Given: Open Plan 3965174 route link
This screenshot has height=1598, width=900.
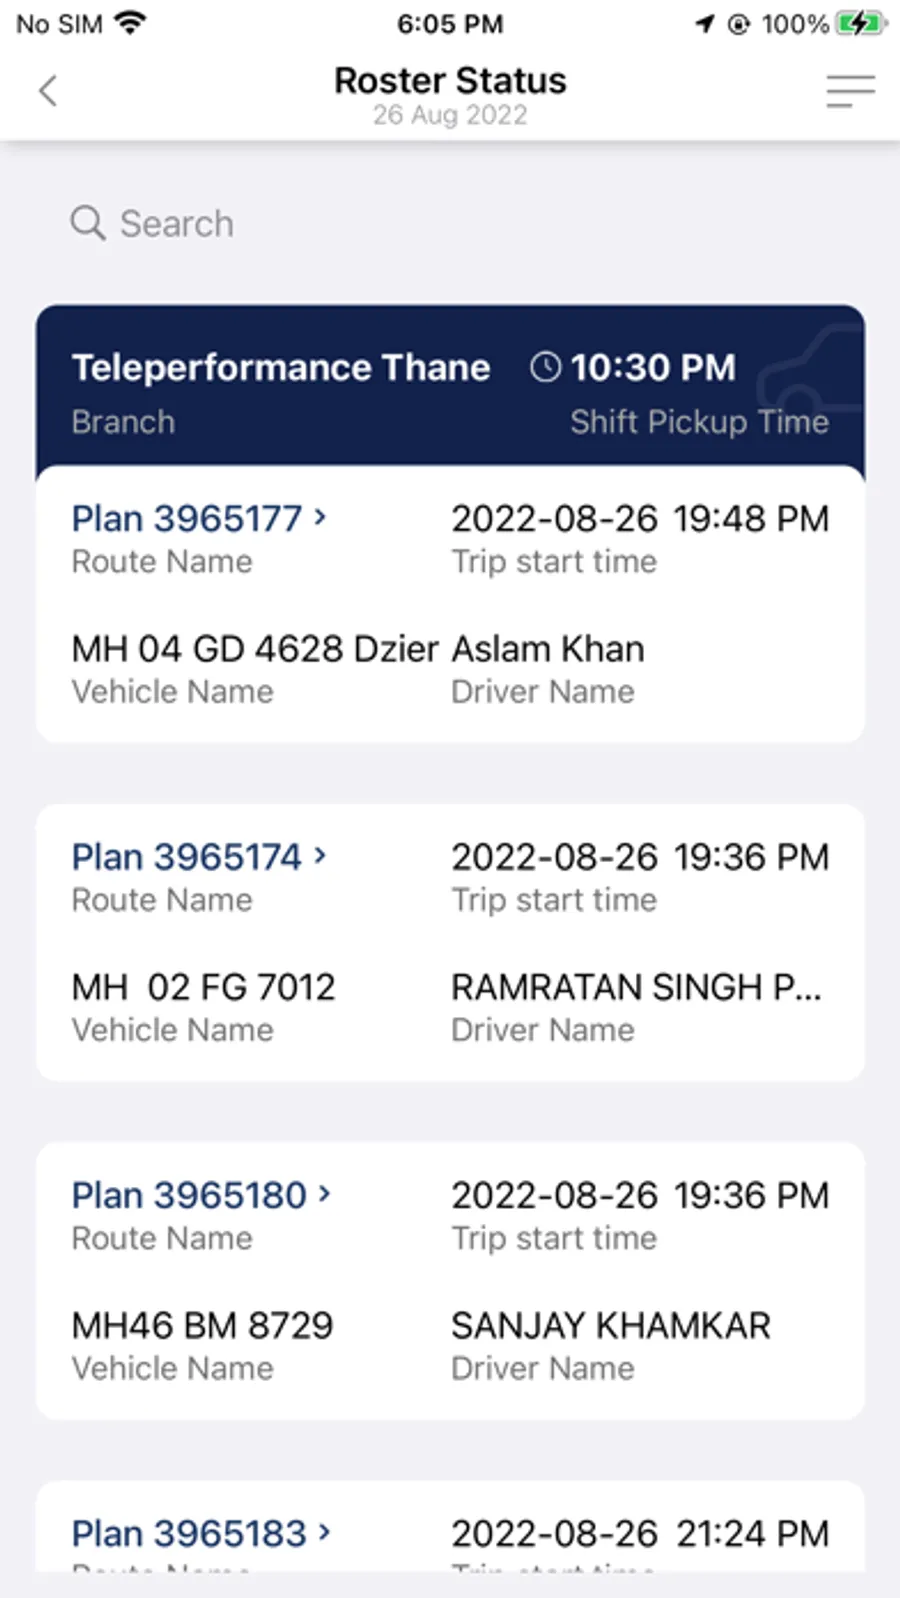Looking at the screenshot, I should [187, 856].
